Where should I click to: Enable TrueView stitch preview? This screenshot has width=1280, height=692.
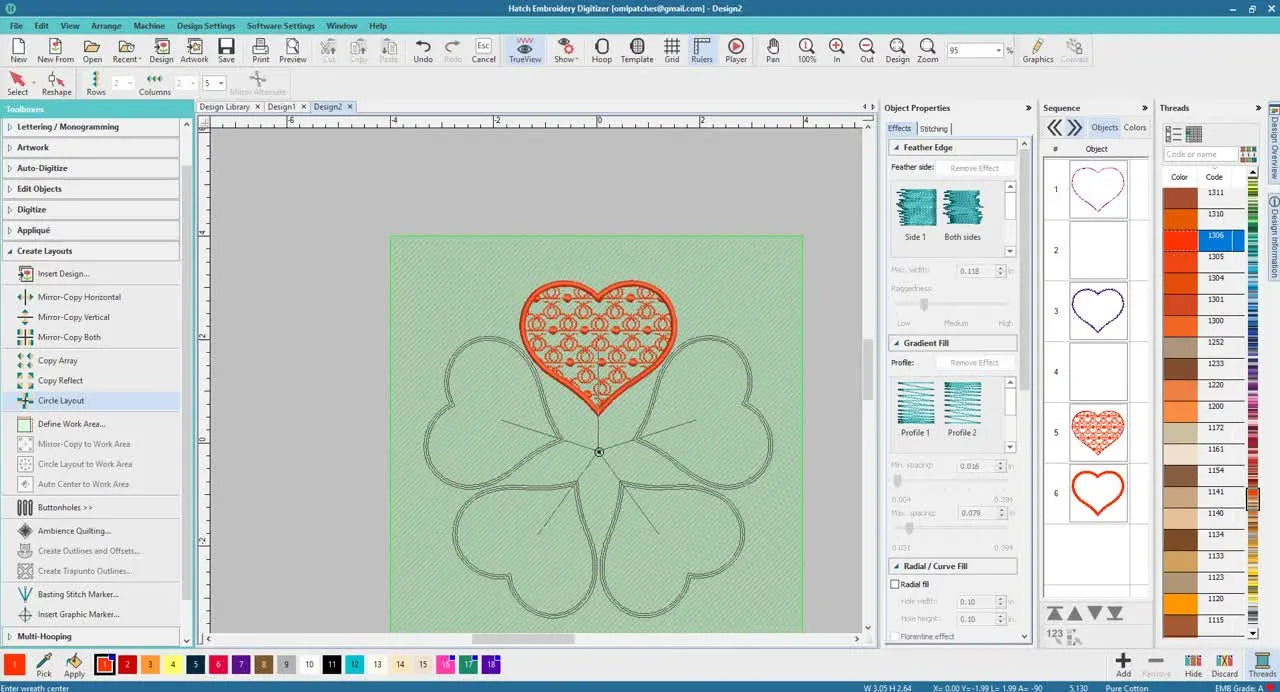pos(524,49)
